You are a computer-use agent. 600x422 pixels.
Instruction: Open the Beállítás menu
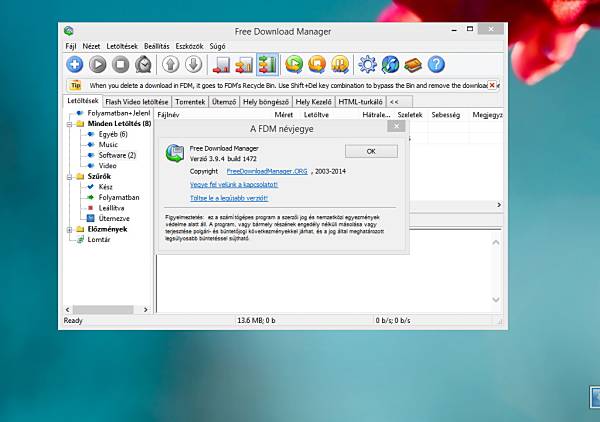coord(157,46)
